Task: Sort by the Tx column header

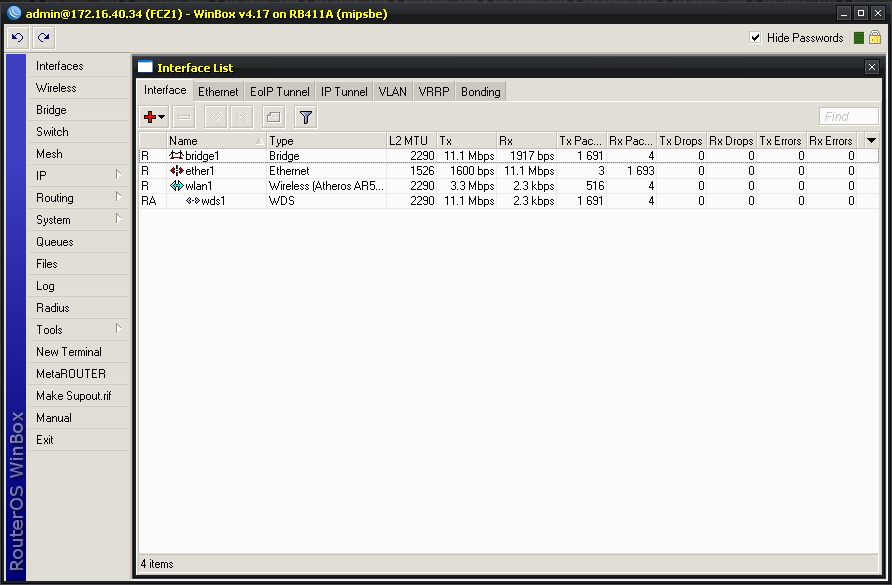Action: (x=466, y=141)
